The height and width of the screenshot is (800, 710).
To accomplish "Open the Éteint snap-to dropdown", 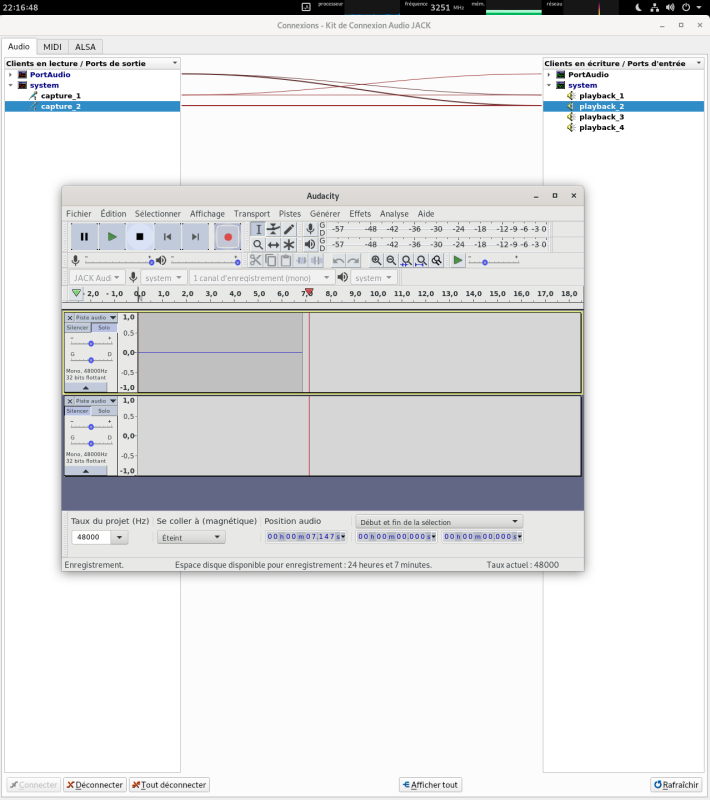I will pyautogui.click(x=191, y=537).
